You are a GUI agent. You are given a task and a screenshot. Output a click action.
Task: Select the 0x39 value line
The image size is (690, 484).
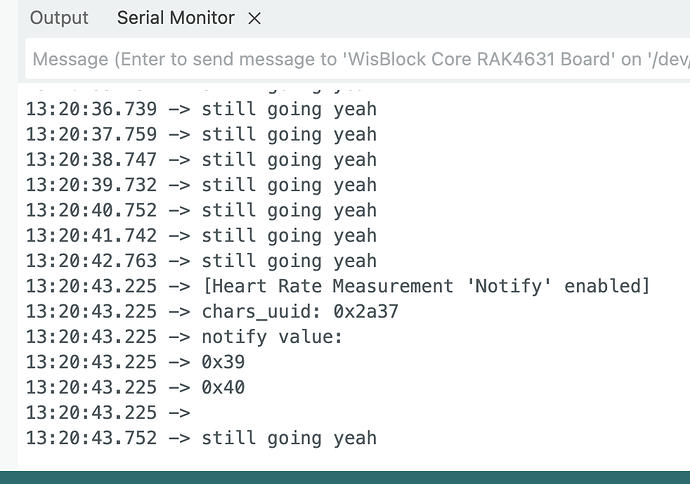pyautogui.click(x=135, y=362)
